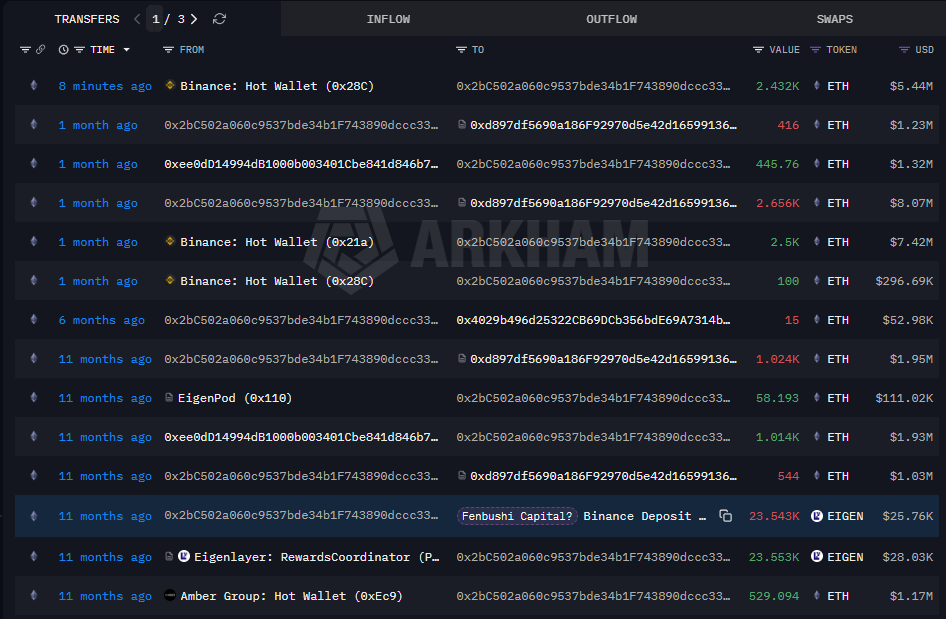Screen dimensions: 946x619
Task: Expand the TIME sort dropdown arrow
Action: pyautogui.click(x=127, y=50)
